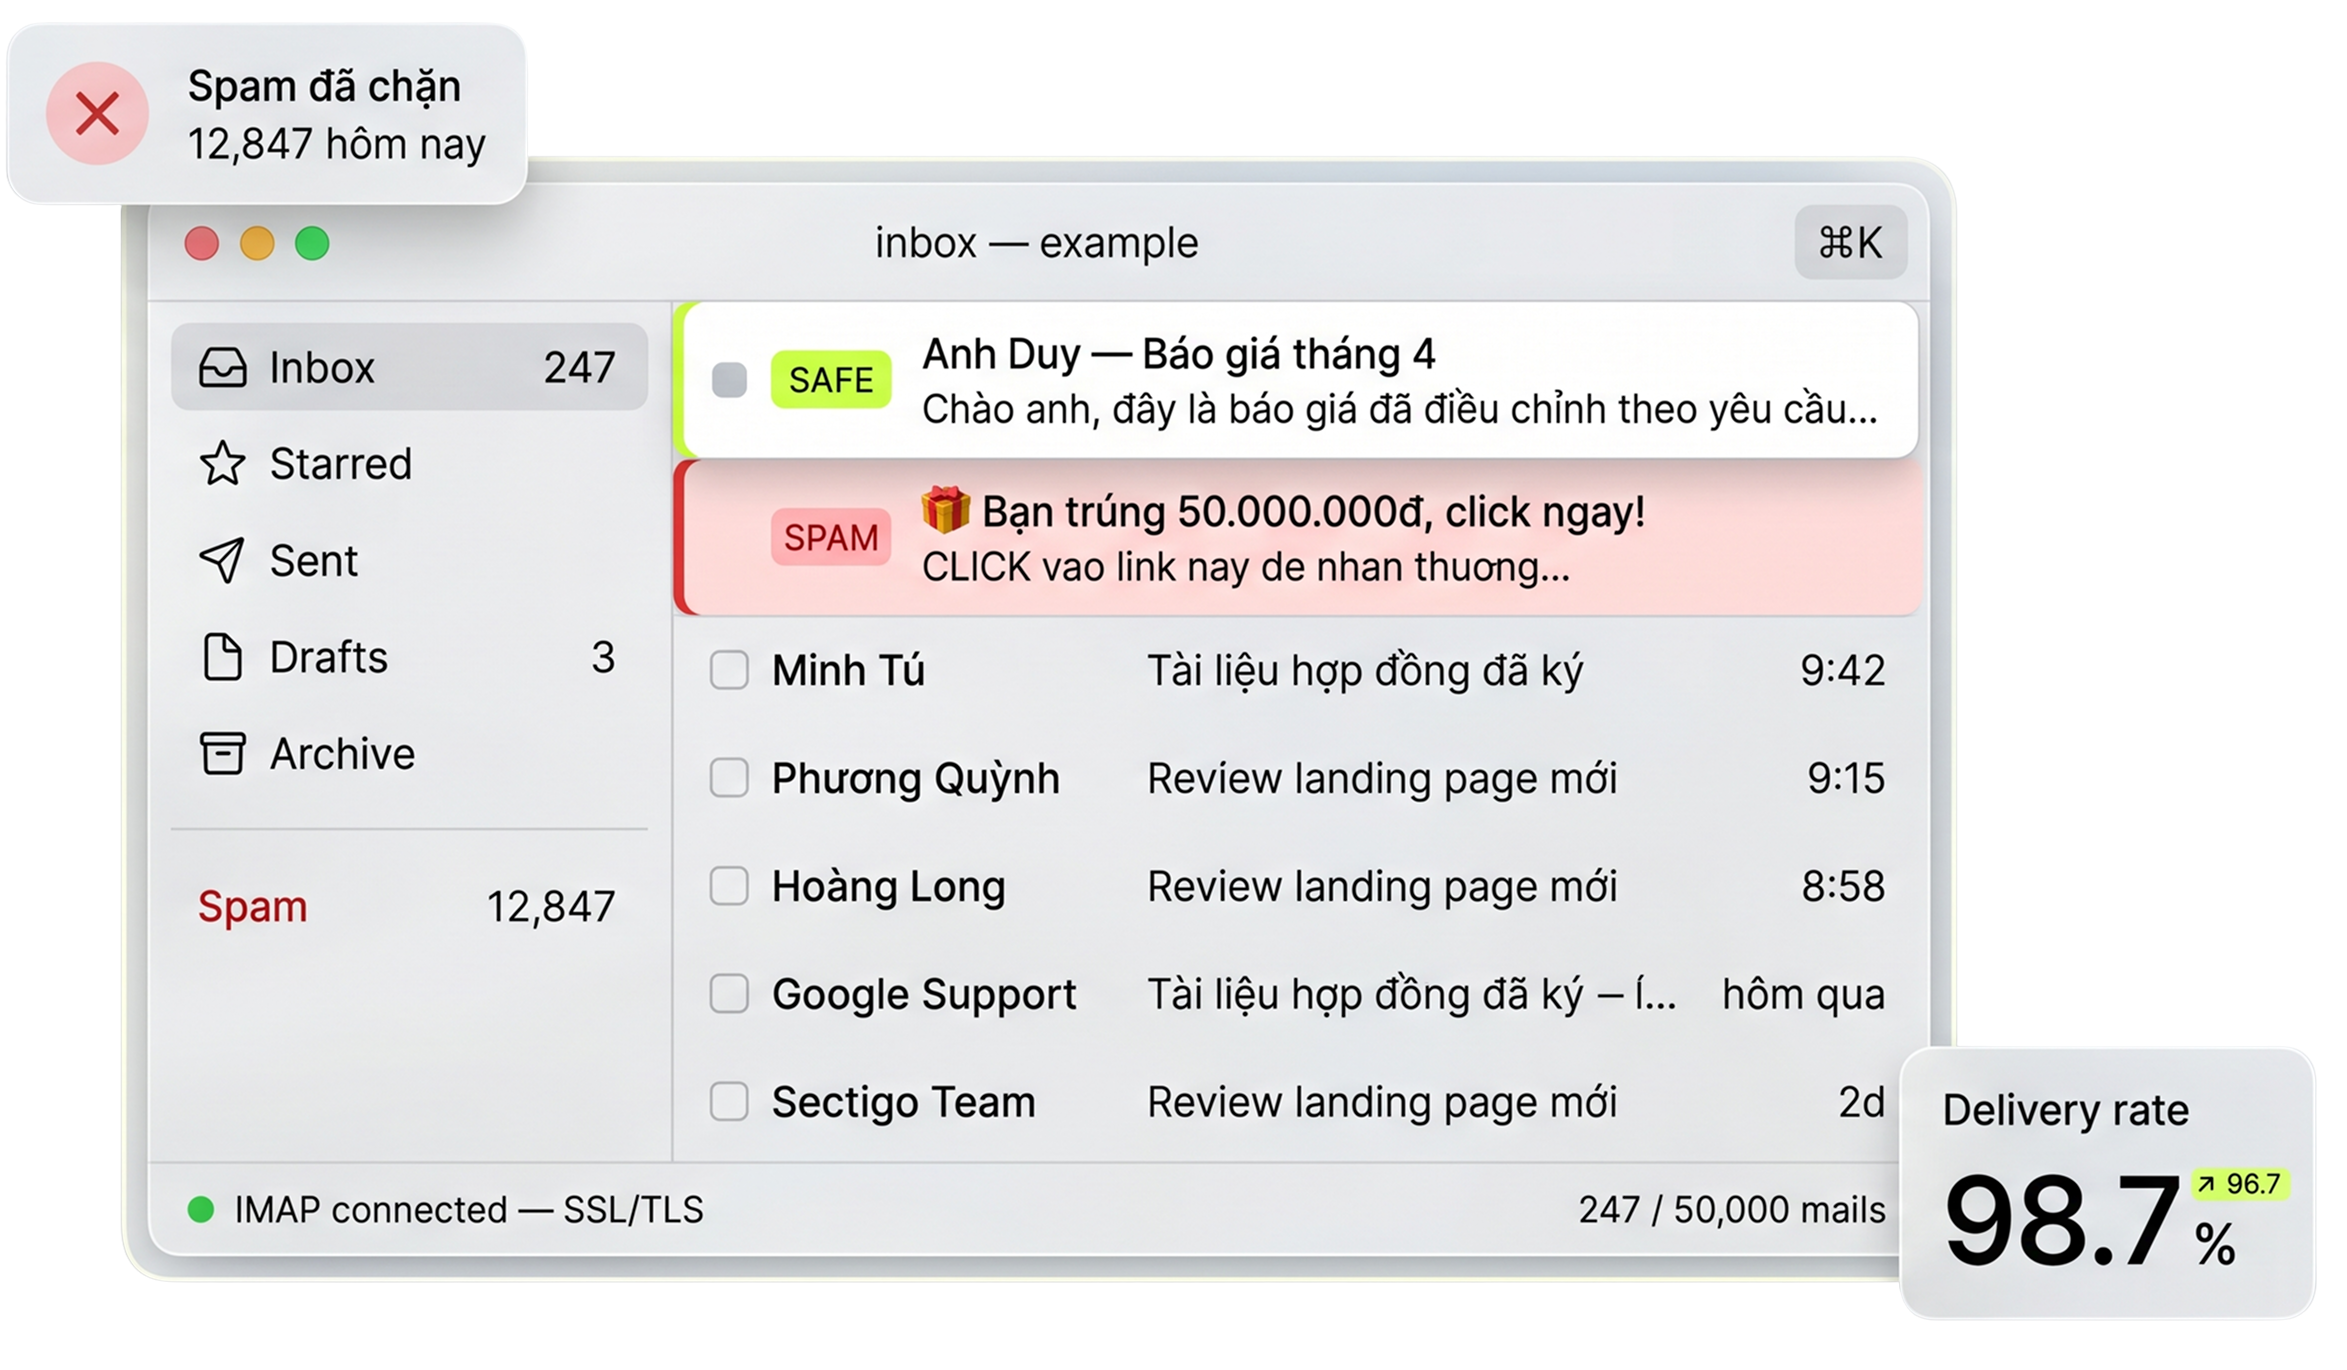The height and width of the screenshot is (1370, 2347).
Task: Click the green IMAP connected status dot
Action: click(201, 1210)
